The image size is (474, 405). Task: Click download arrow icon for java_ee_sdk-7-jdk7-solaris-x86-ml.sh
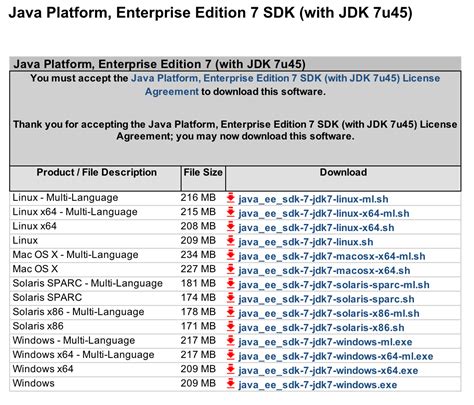click(231, 312)
